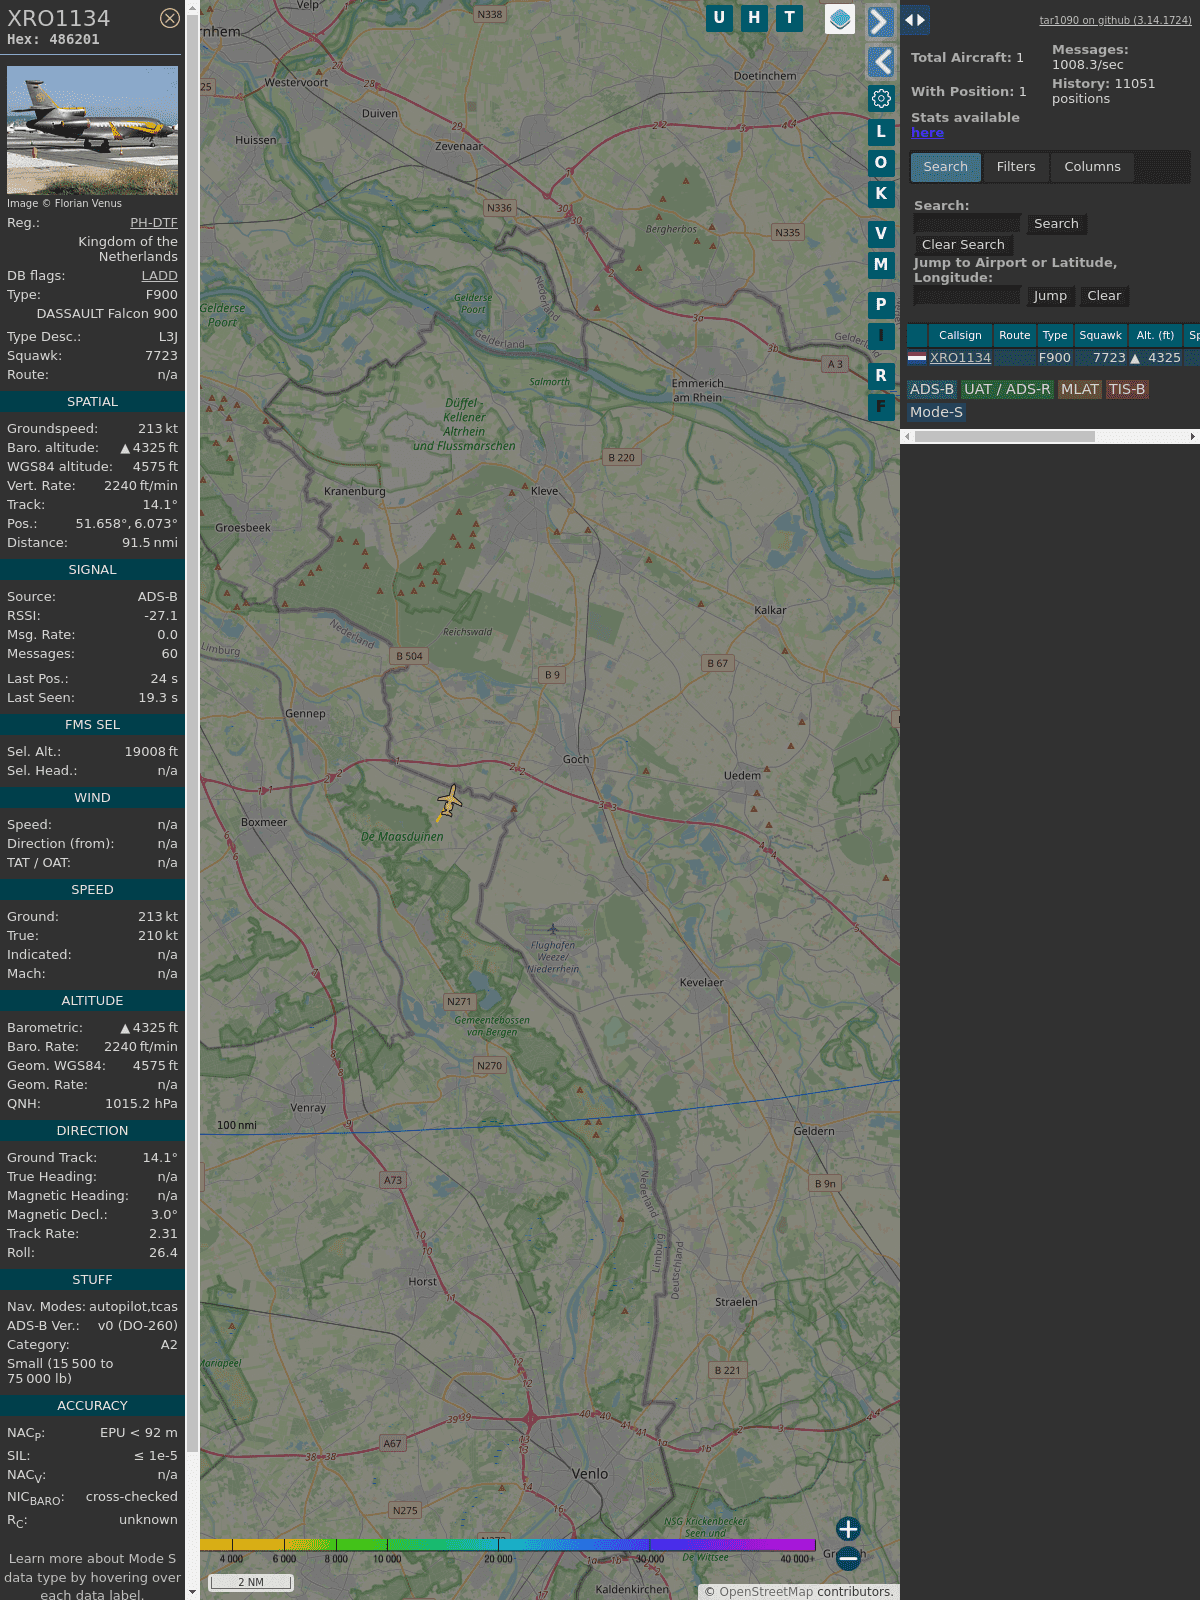Zoom in with the plus button
The image size is (1200, 1600).
[848, 1529]
